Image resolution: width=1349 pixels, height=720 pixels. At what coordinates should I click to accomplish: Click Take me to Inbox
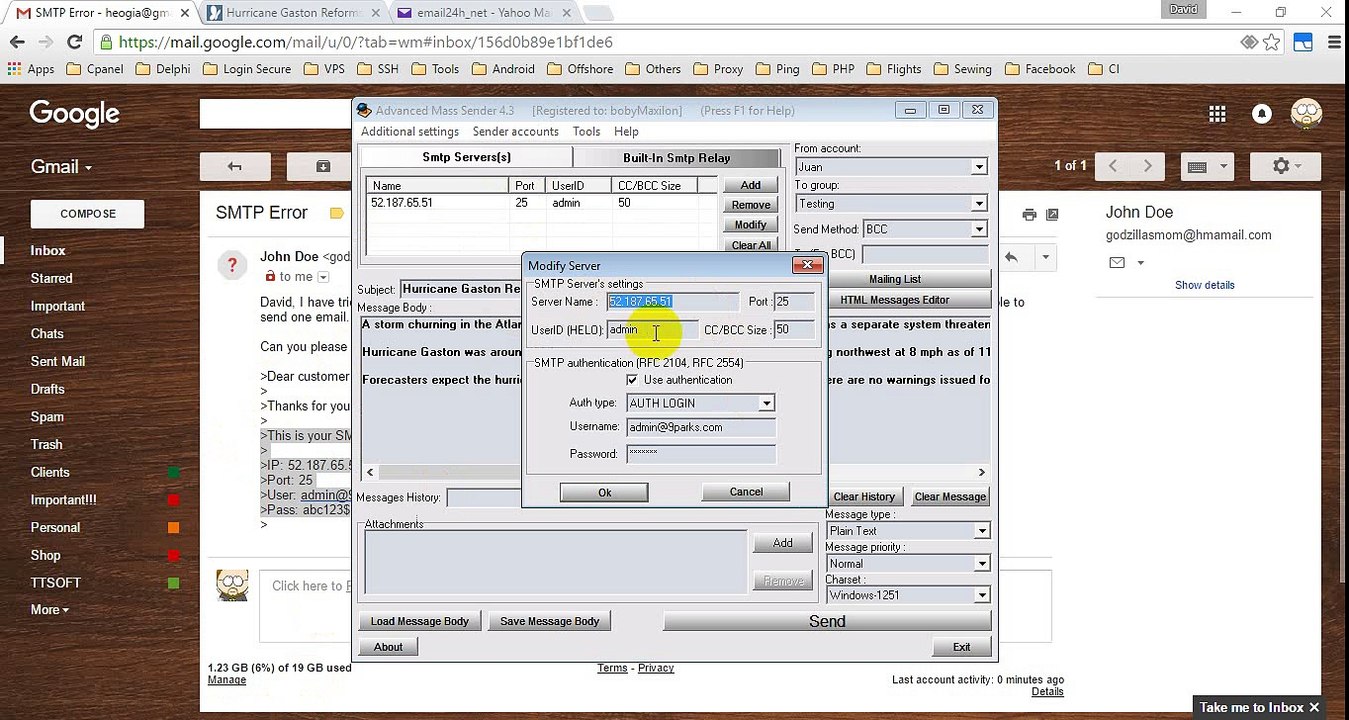click(x=1251, y=707)
